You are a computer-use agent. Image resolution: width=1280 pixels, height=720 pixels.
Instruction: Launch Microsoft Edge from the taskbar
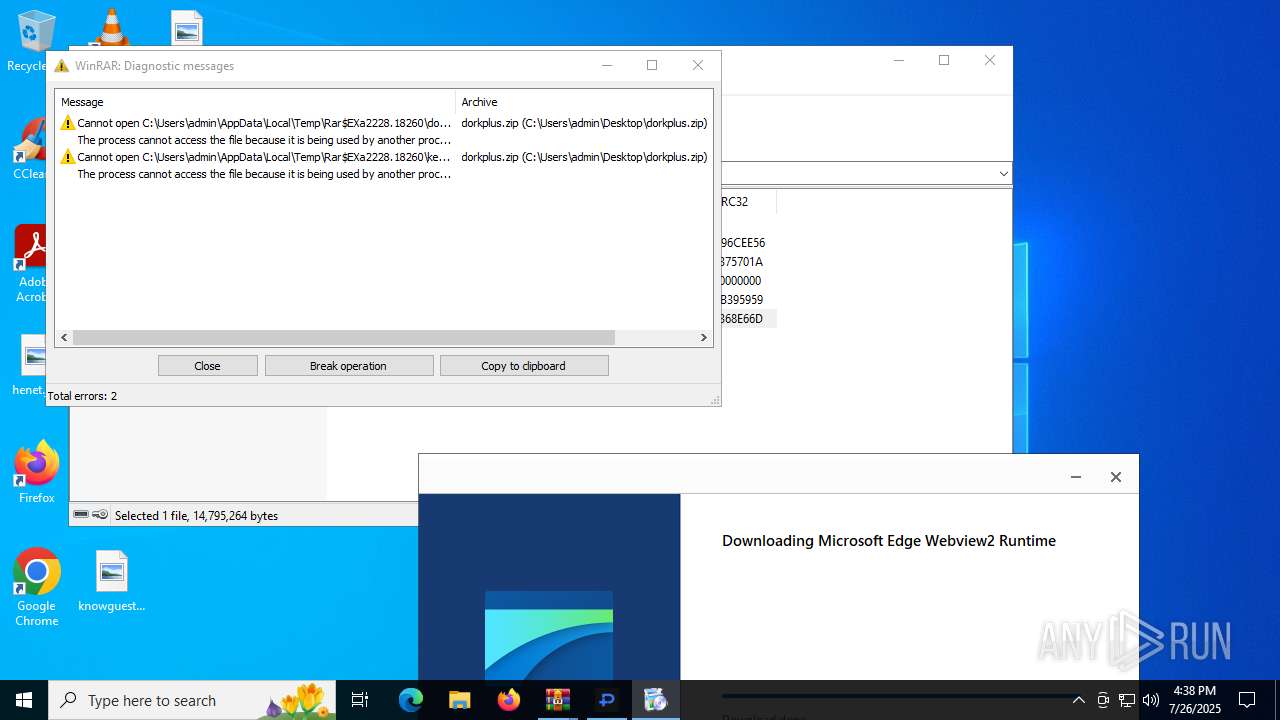411,700
